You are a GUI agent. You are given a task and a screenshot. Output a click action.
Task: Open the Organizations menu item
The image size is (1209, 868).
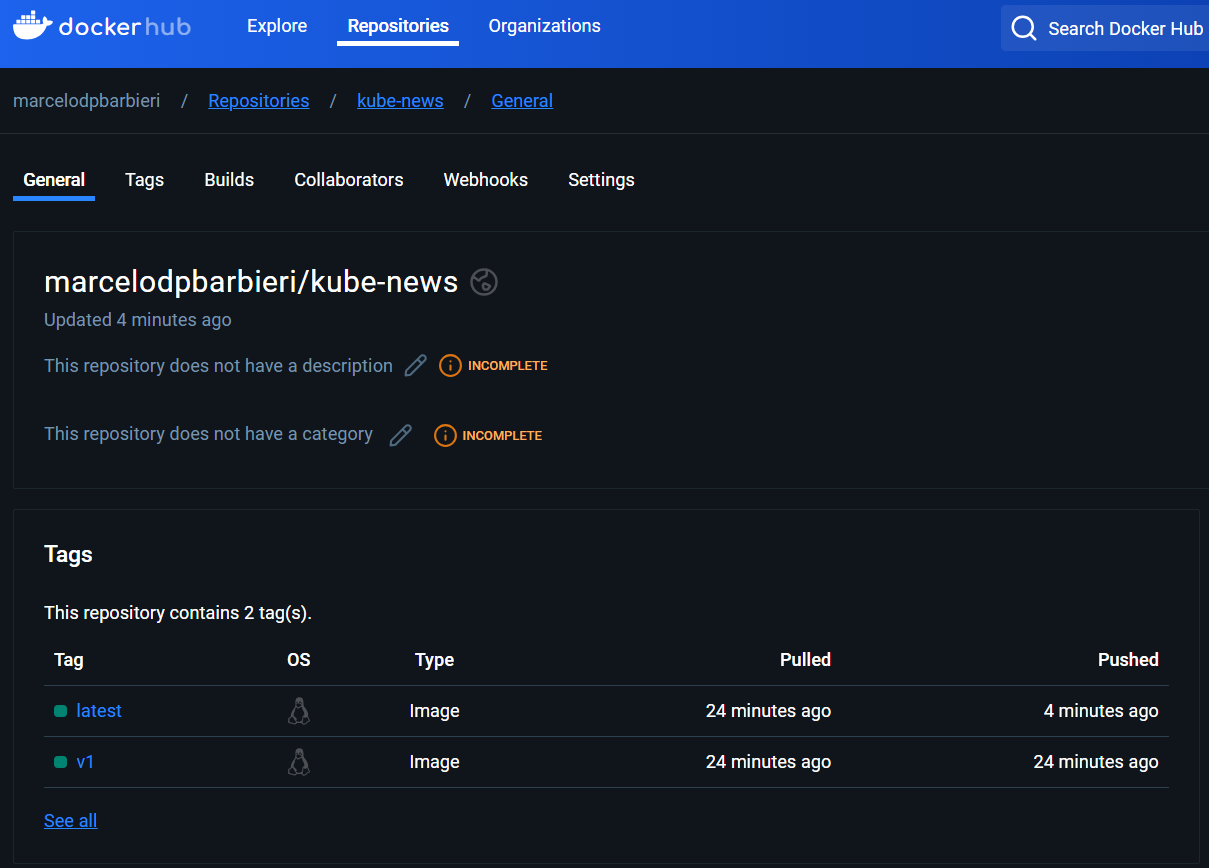click(x=544, y=26)
